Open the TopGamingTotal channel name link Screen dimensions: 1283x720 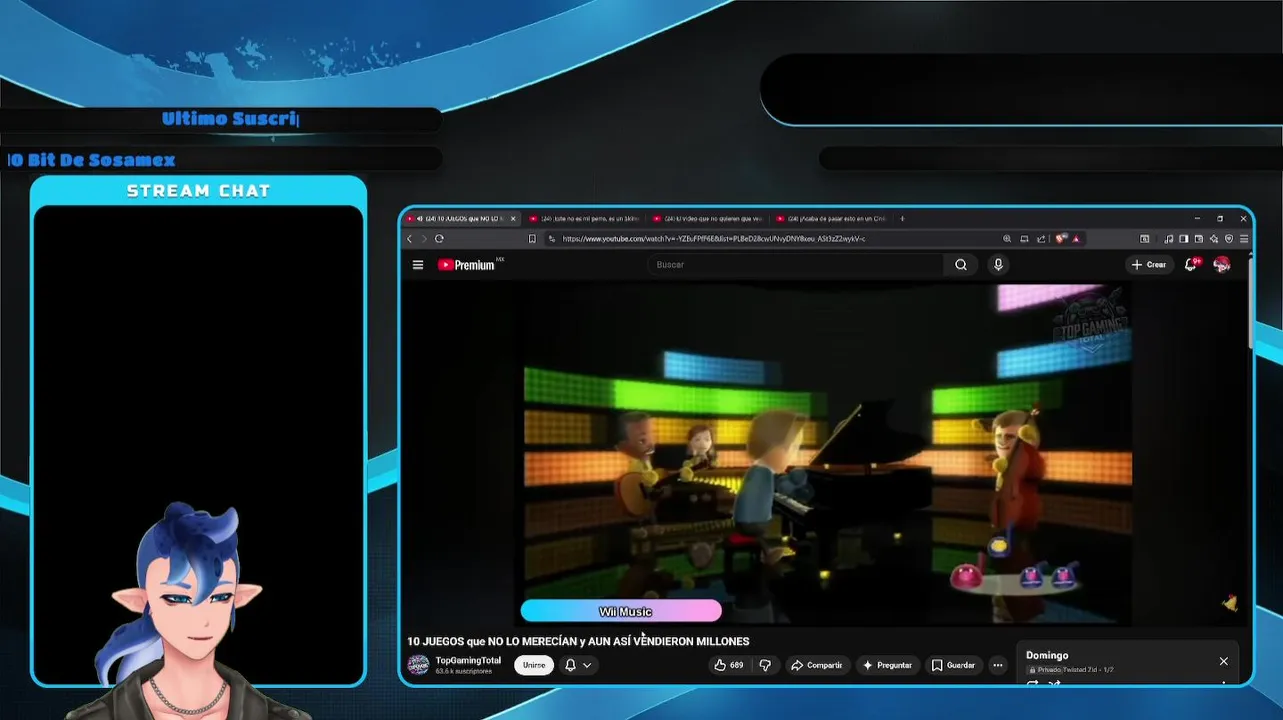(468, 660)
